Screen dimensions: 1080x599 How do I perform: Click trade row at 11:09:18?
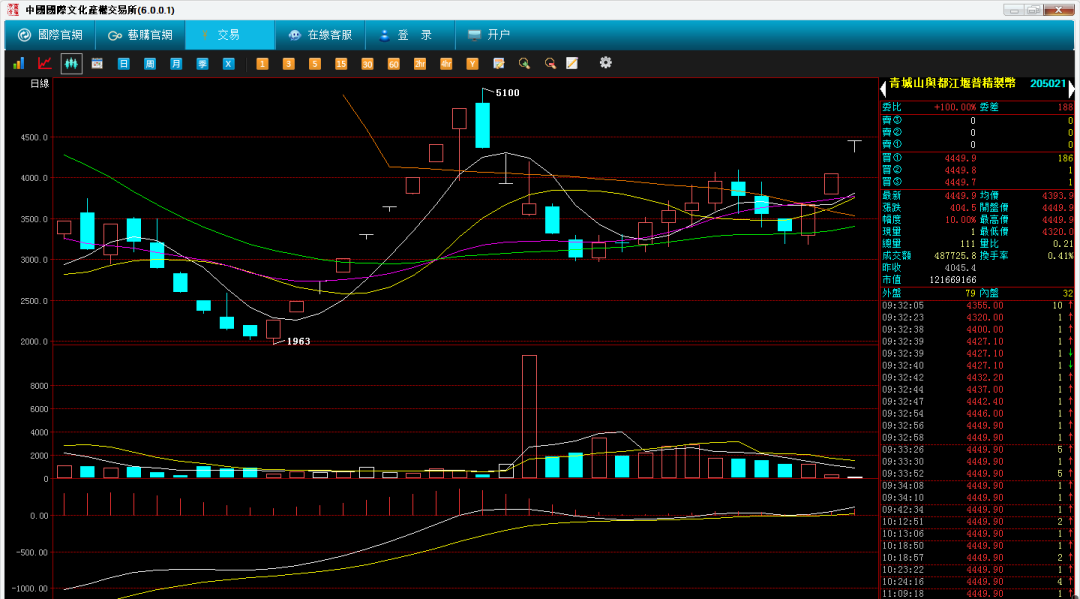pos(977,593)
